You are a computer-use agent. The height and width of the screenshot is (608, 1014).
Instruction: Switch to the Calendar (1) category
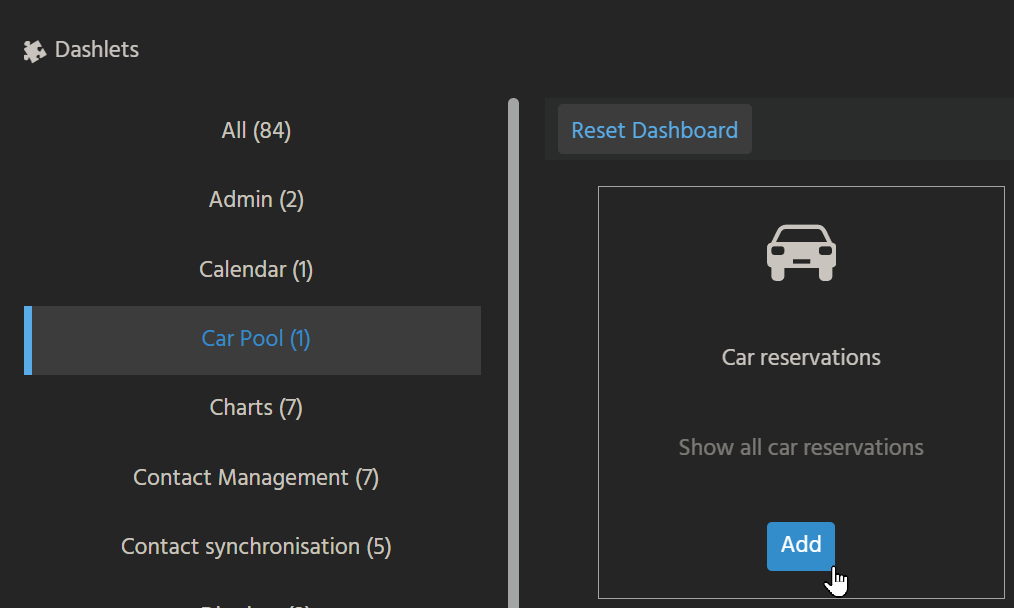[x=256, y=270]
